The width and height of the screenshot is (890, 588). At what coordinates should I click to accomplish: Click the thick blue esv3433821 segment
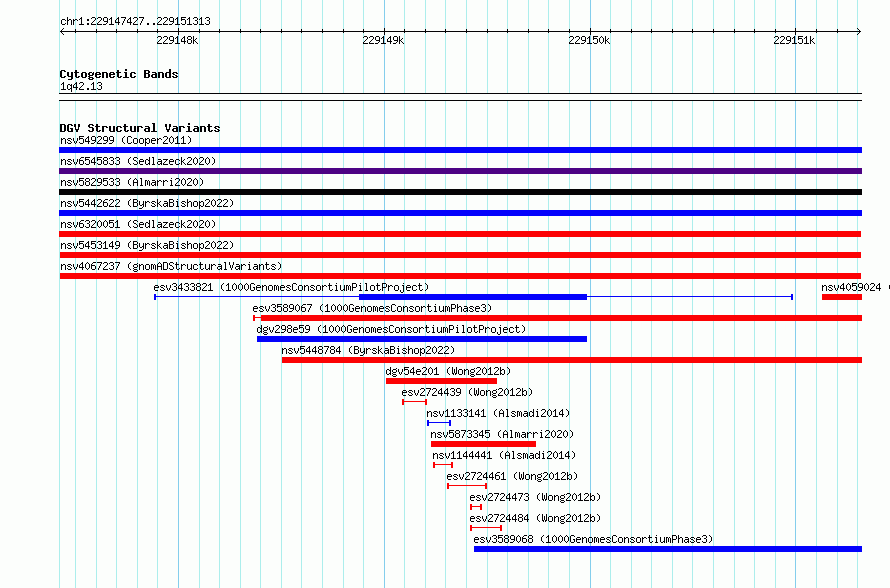click(473, 297)
